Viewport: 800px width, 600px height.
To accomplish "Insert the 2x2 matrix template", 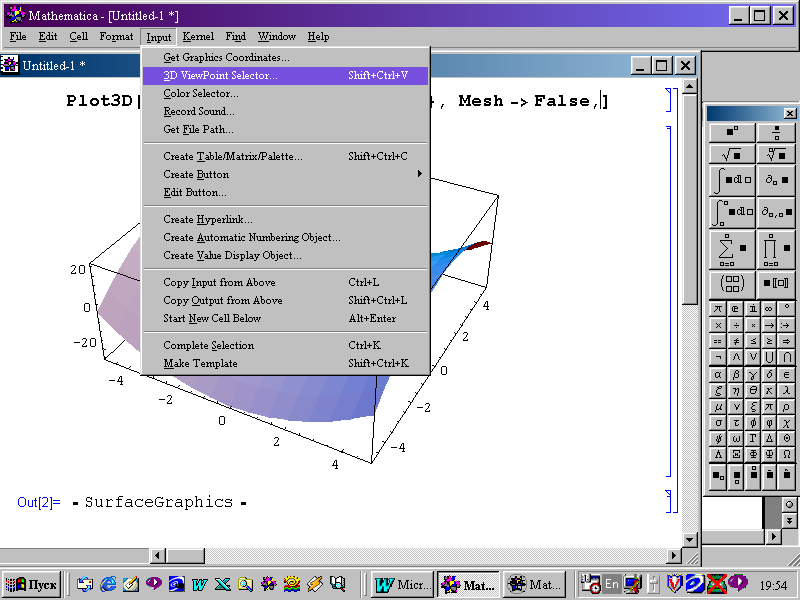I will (x=732, y=283).
